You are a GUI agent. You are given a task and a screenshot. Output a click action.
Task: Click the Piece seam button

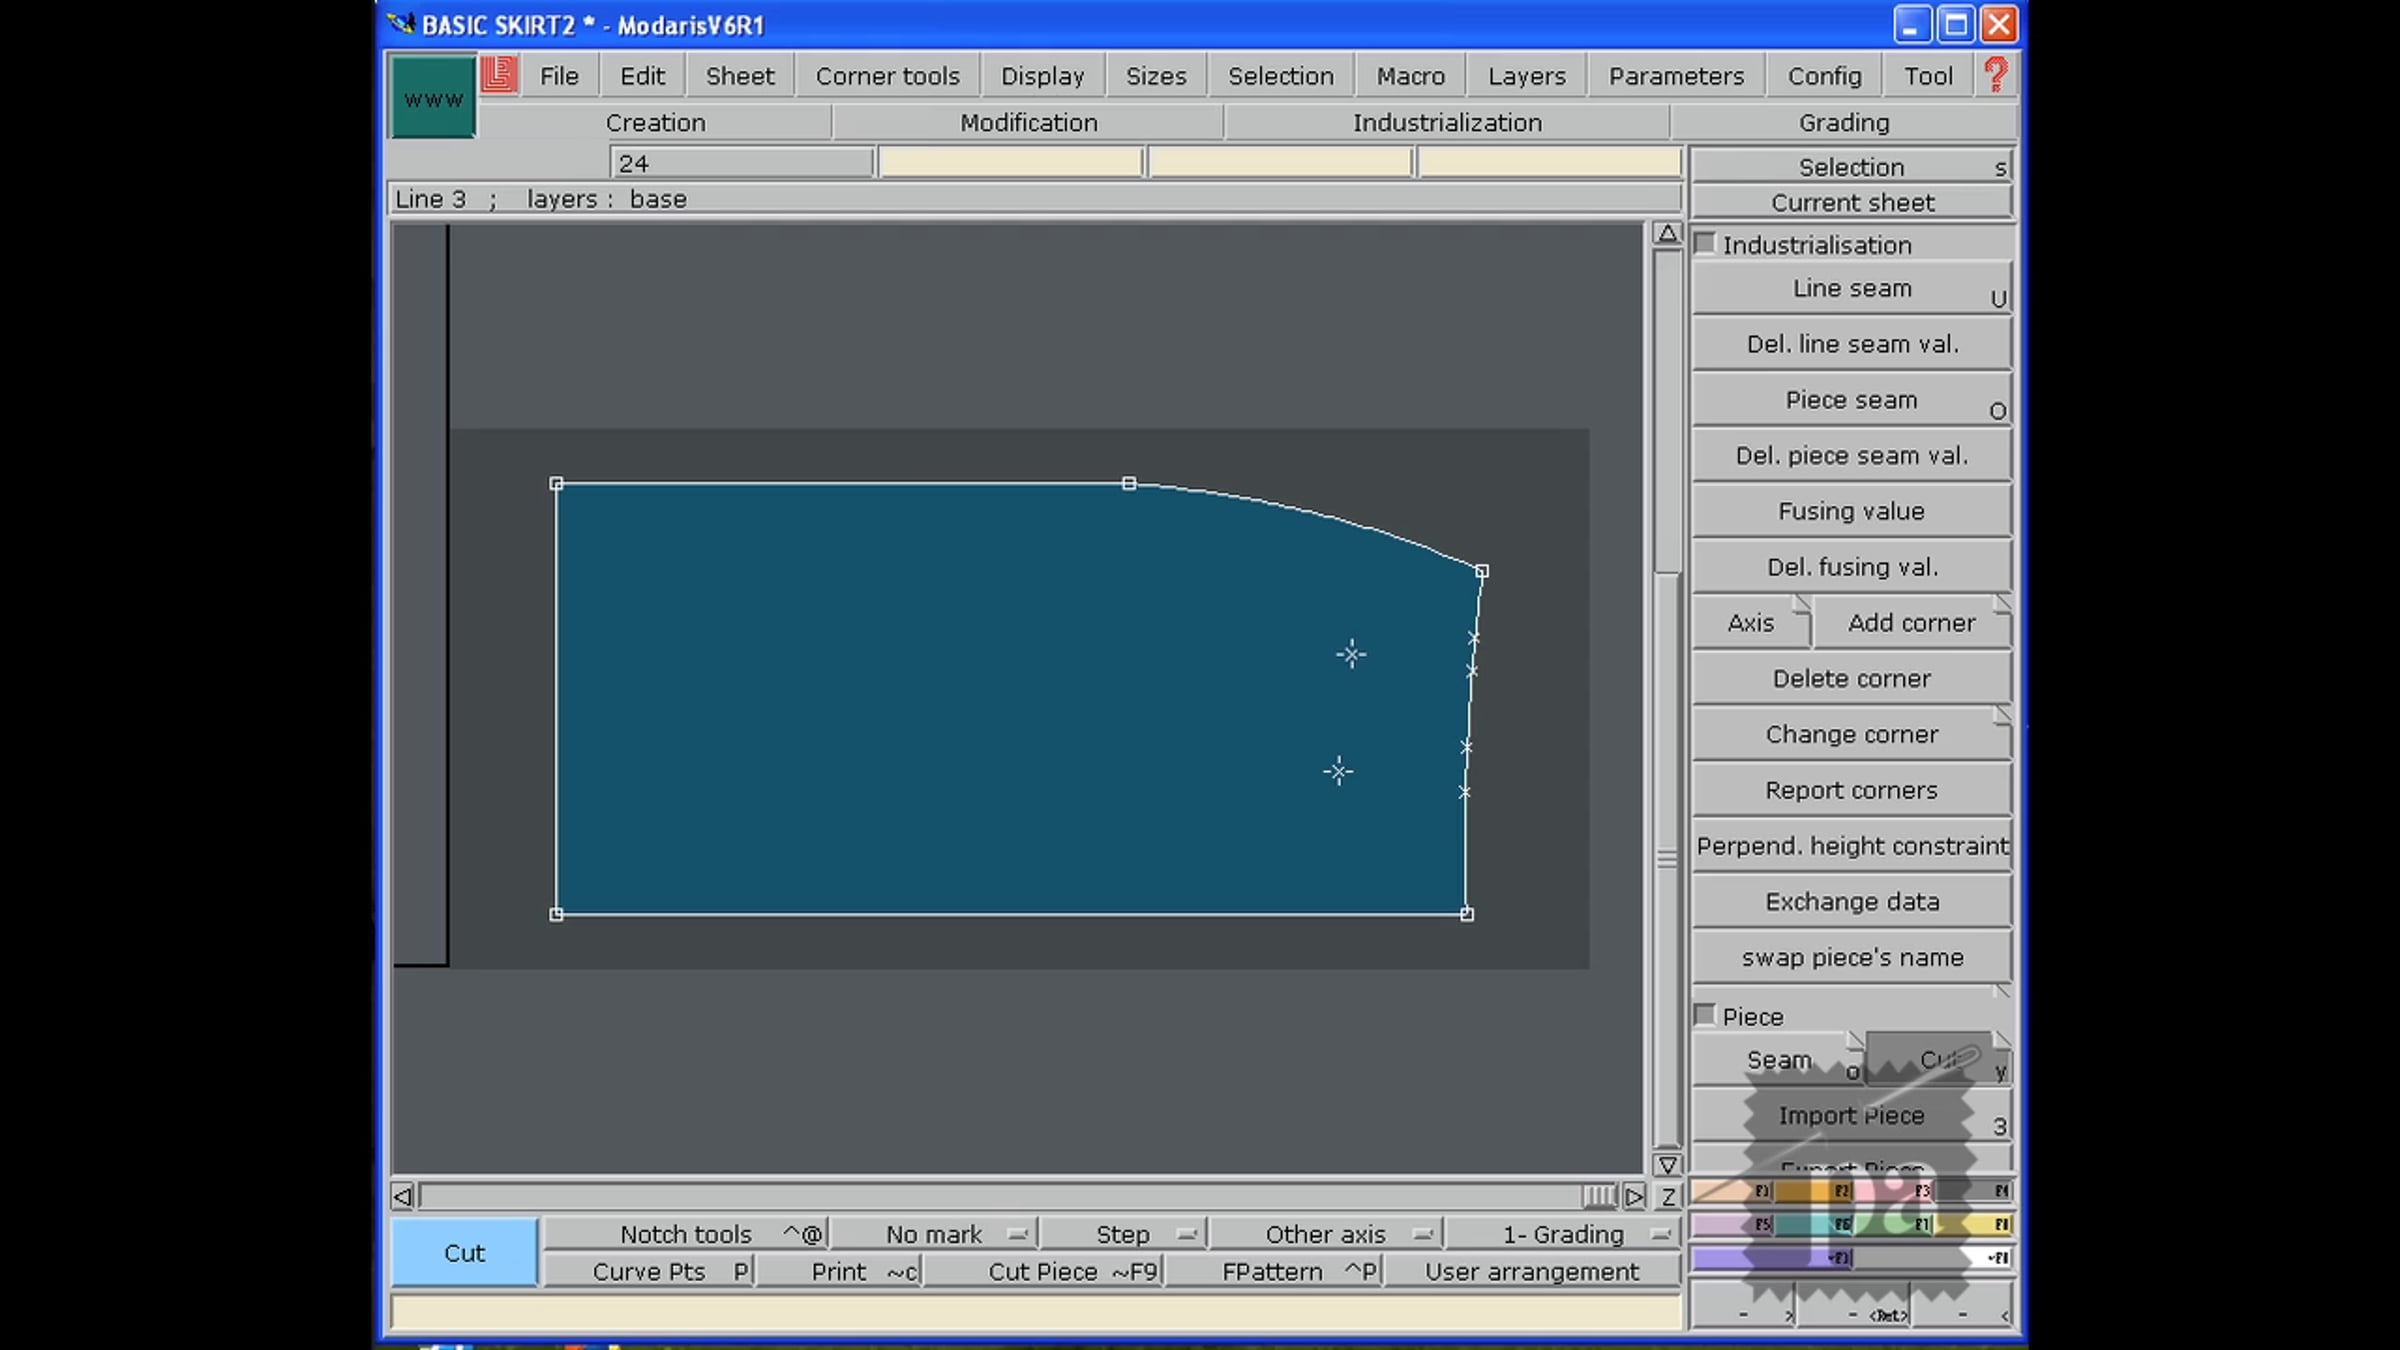[1851, 400]
